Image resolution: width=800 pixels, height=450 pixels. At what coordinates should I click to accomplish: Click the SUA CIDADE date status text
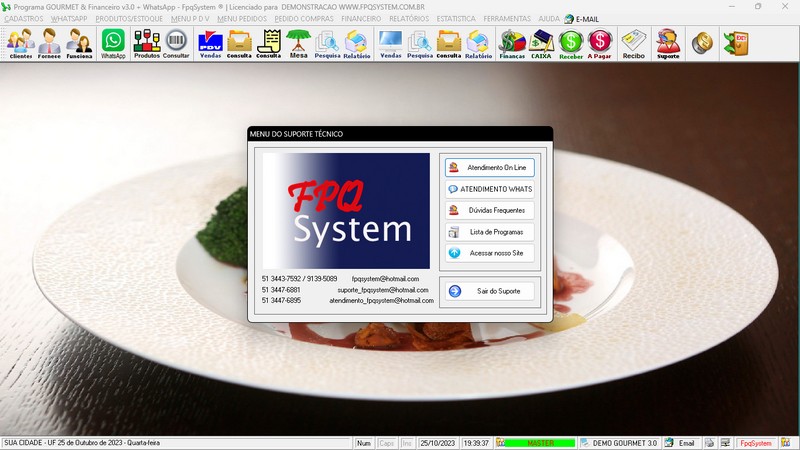coord(82,443)
